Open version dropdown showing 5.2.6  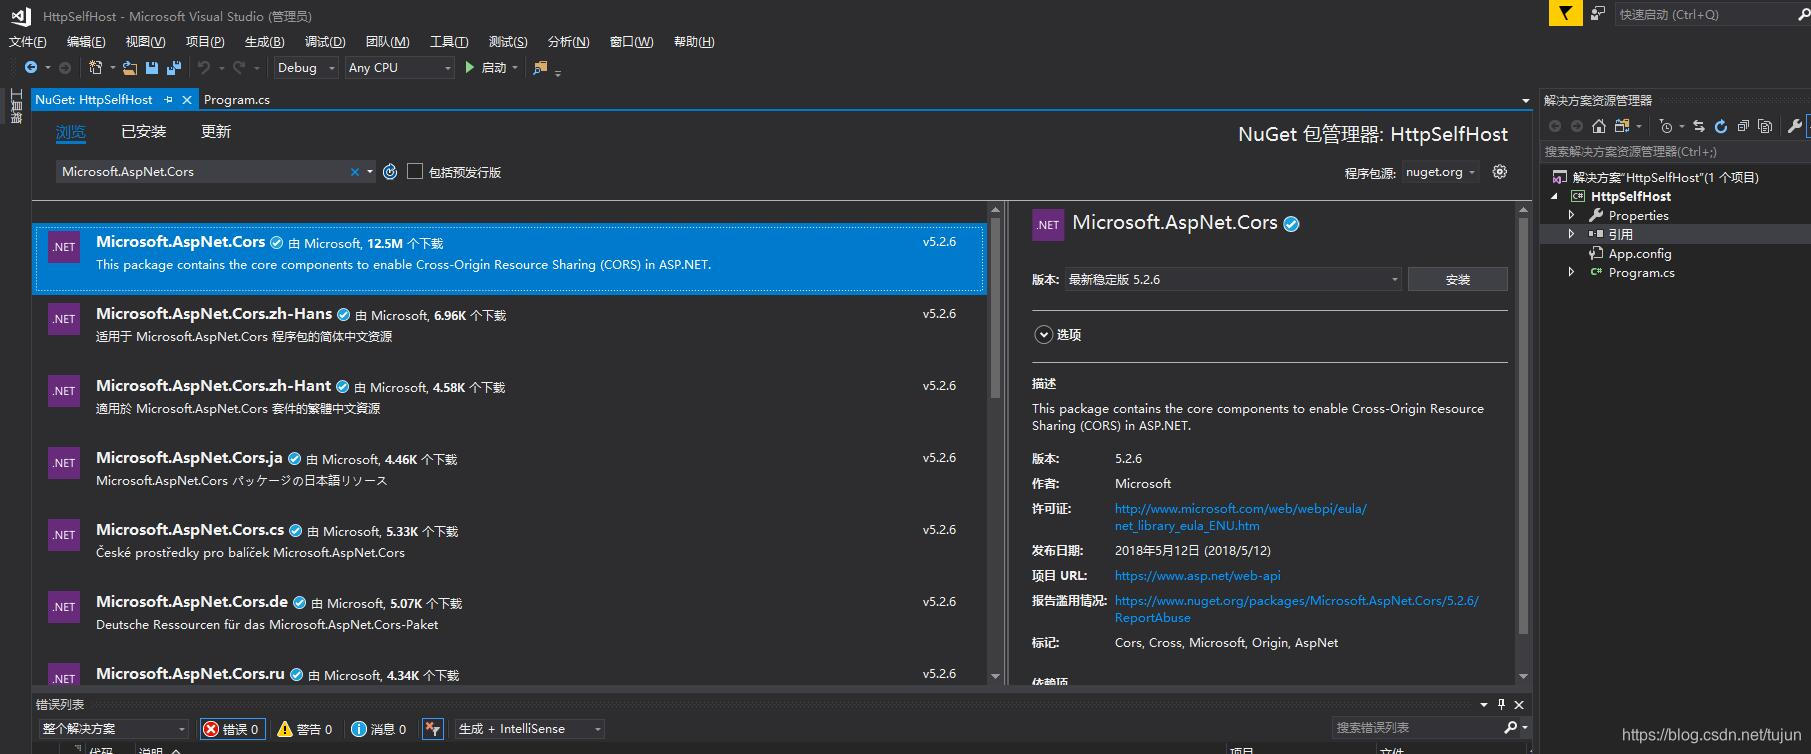coord(1233,280)
